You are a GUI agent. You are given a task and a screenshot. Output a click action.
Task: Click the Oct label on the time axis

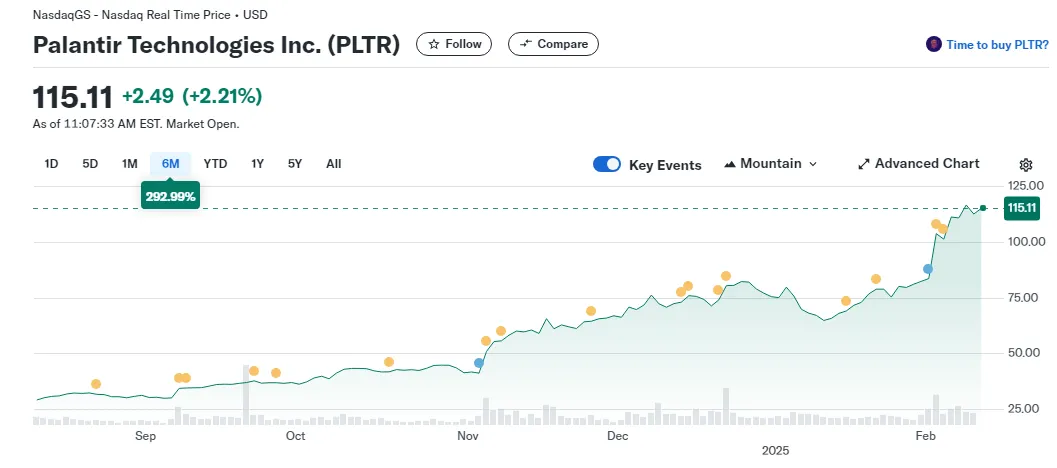click(x=295, y=436)
